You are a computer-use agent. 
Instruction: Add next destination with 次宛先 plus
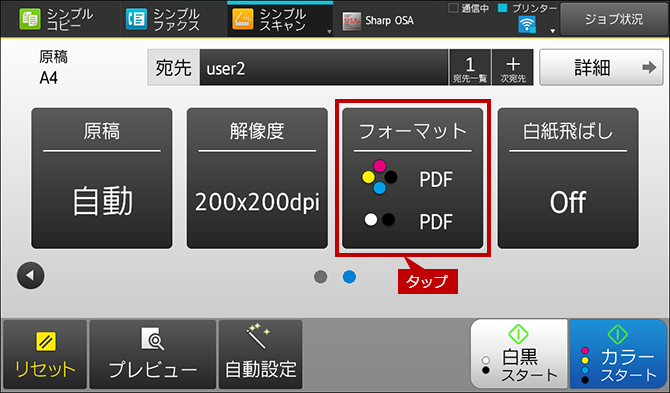(x=513, y=67)
